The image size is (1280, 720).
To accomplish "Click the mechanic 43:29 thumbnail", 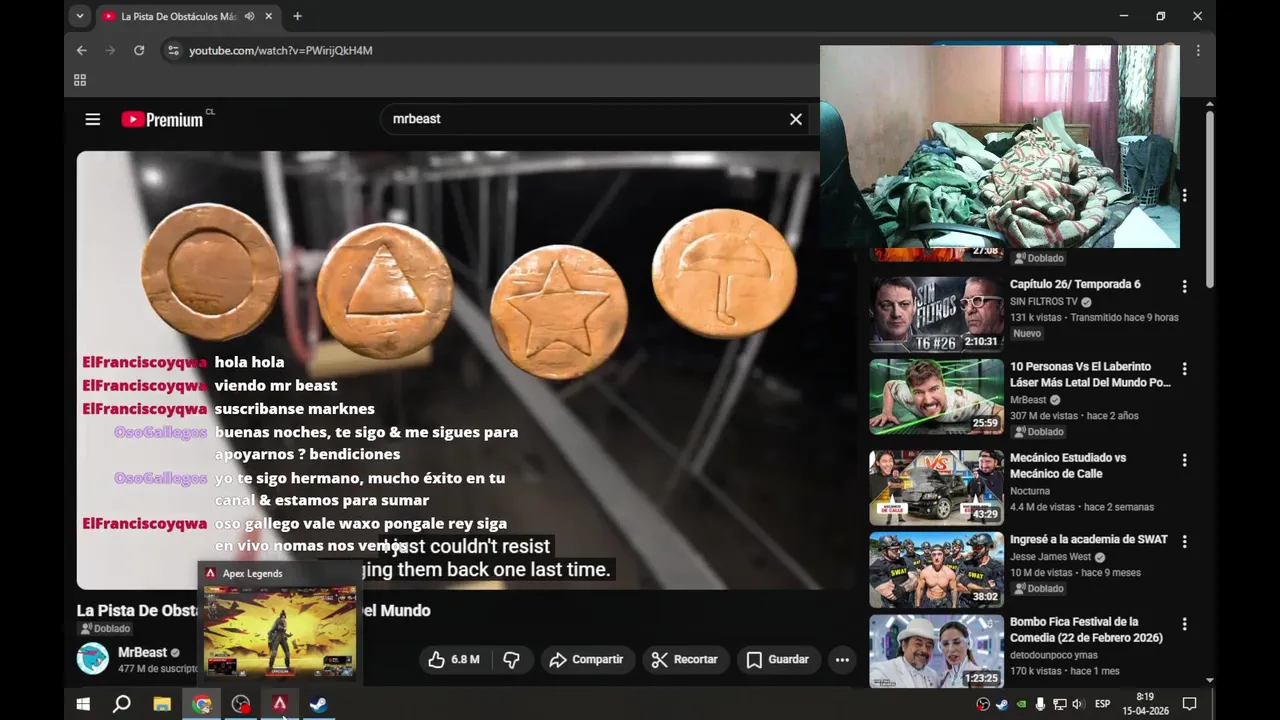I will (x=936, y=487).
